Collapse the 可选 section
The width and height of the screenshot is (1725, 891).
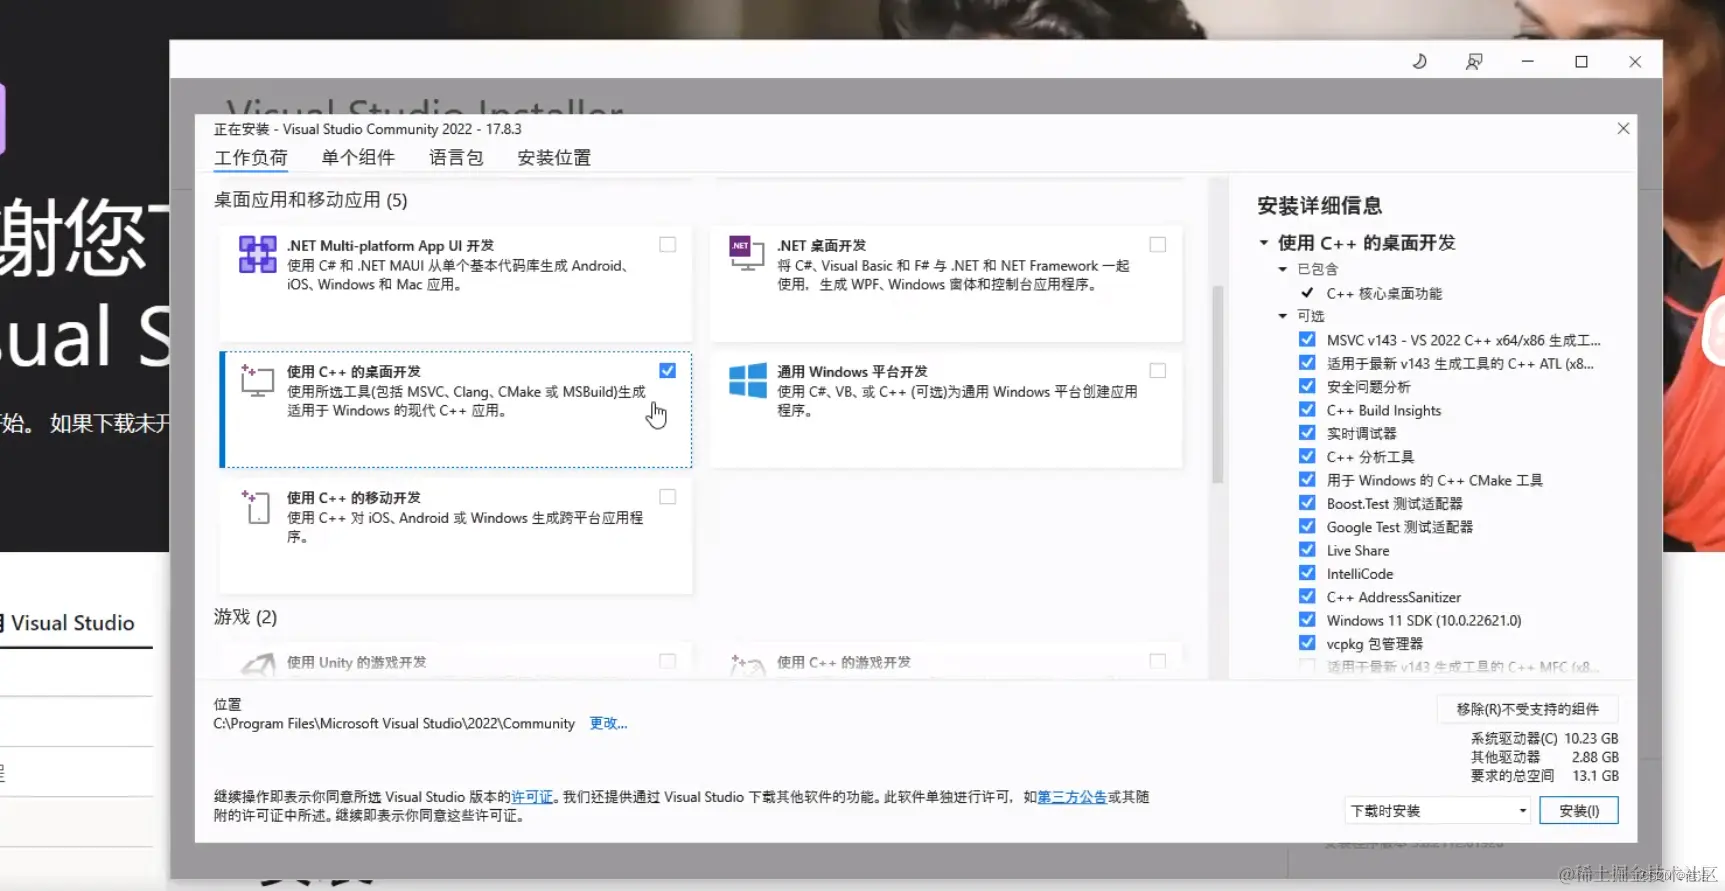tap(1283, 316)
